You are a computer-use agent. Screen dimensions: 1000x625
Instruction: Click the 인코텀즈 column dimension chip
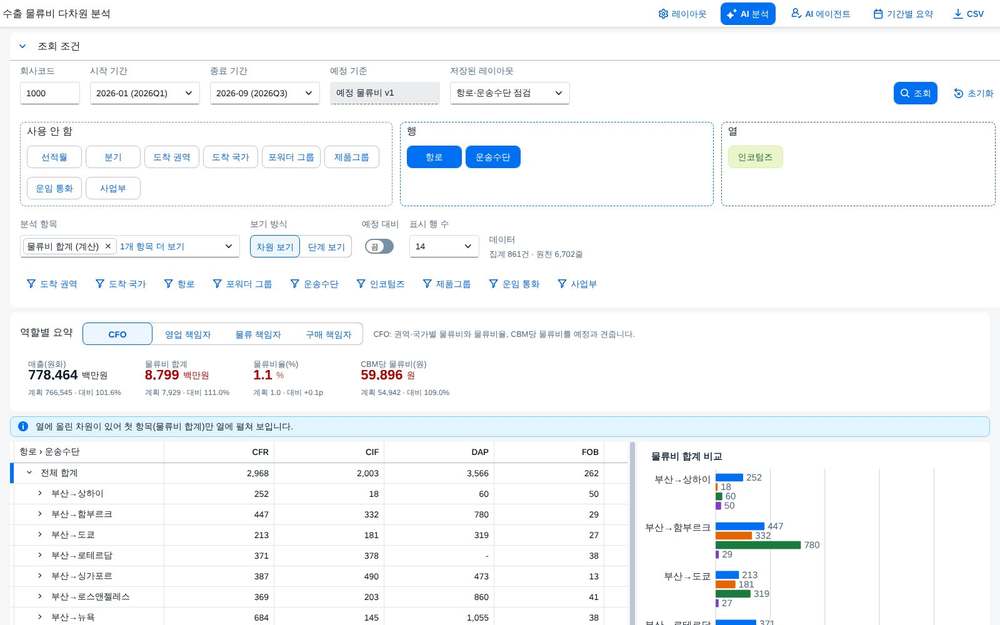[755, 157]
